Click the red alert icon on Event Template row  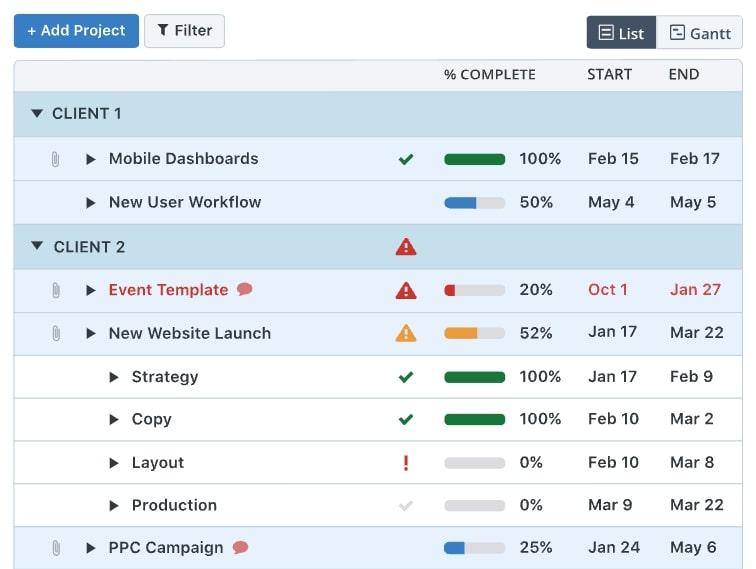coord(405,290)
